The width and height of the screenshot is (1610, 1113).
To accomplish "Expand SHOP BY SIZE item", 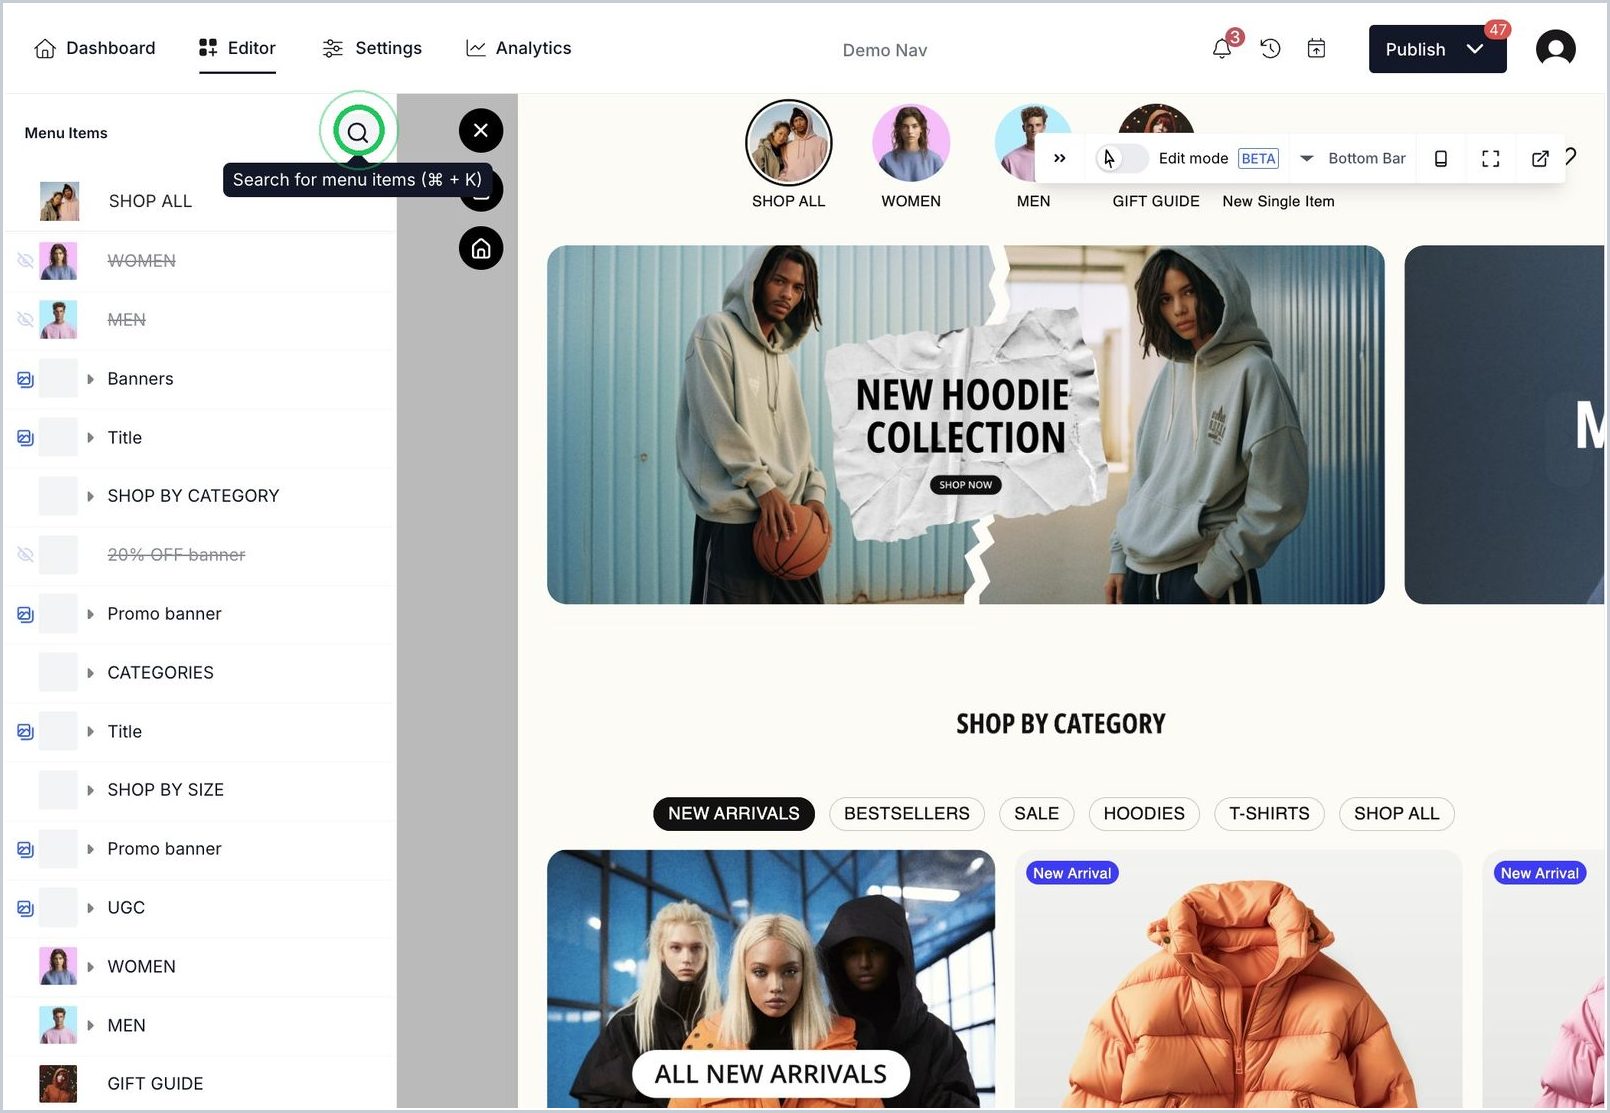I will tap(90, 790).
